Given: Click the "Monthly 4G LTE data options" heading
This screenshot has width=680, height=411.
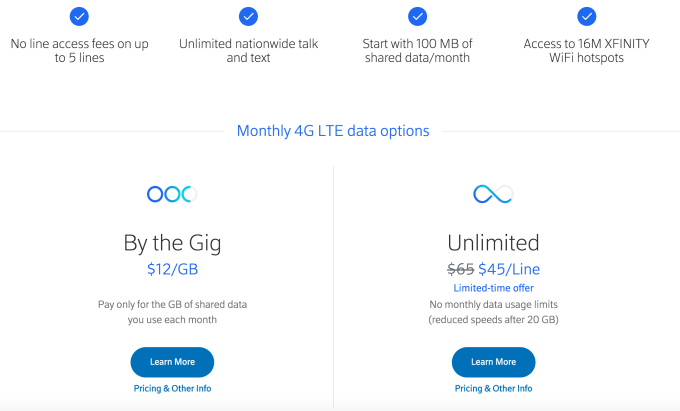Looking at the screenshot, I should tap(333, 131).
